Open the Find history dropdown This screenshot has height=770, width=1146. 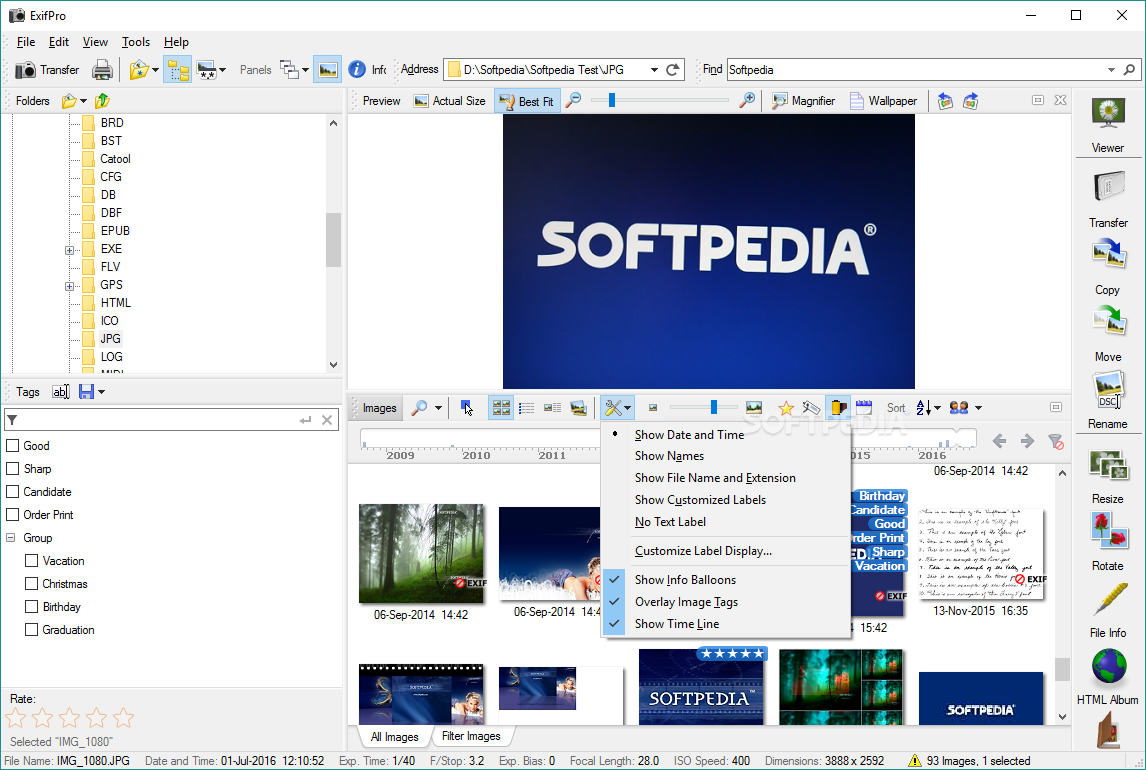tap(1112, 69)
